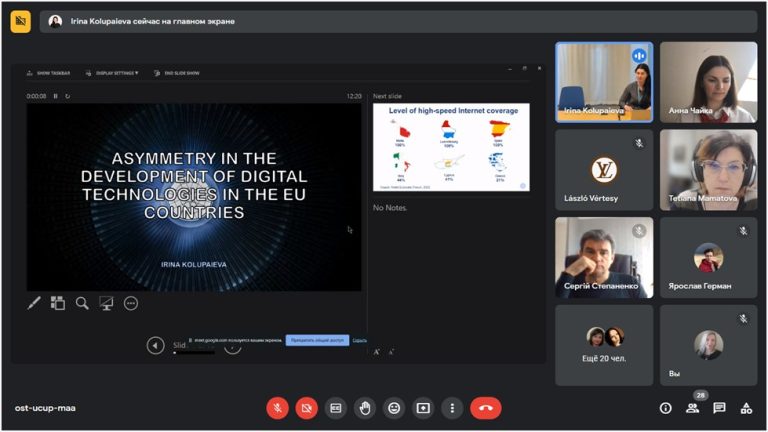Screen dimensions: 768x432
Task: Restore the presenter view window
Action: (525, 69)
